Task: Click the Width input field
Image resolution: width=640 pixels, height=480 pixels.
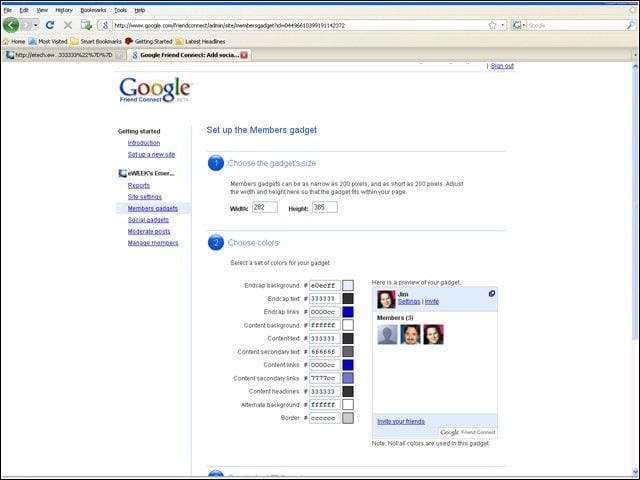Action: 265,207
